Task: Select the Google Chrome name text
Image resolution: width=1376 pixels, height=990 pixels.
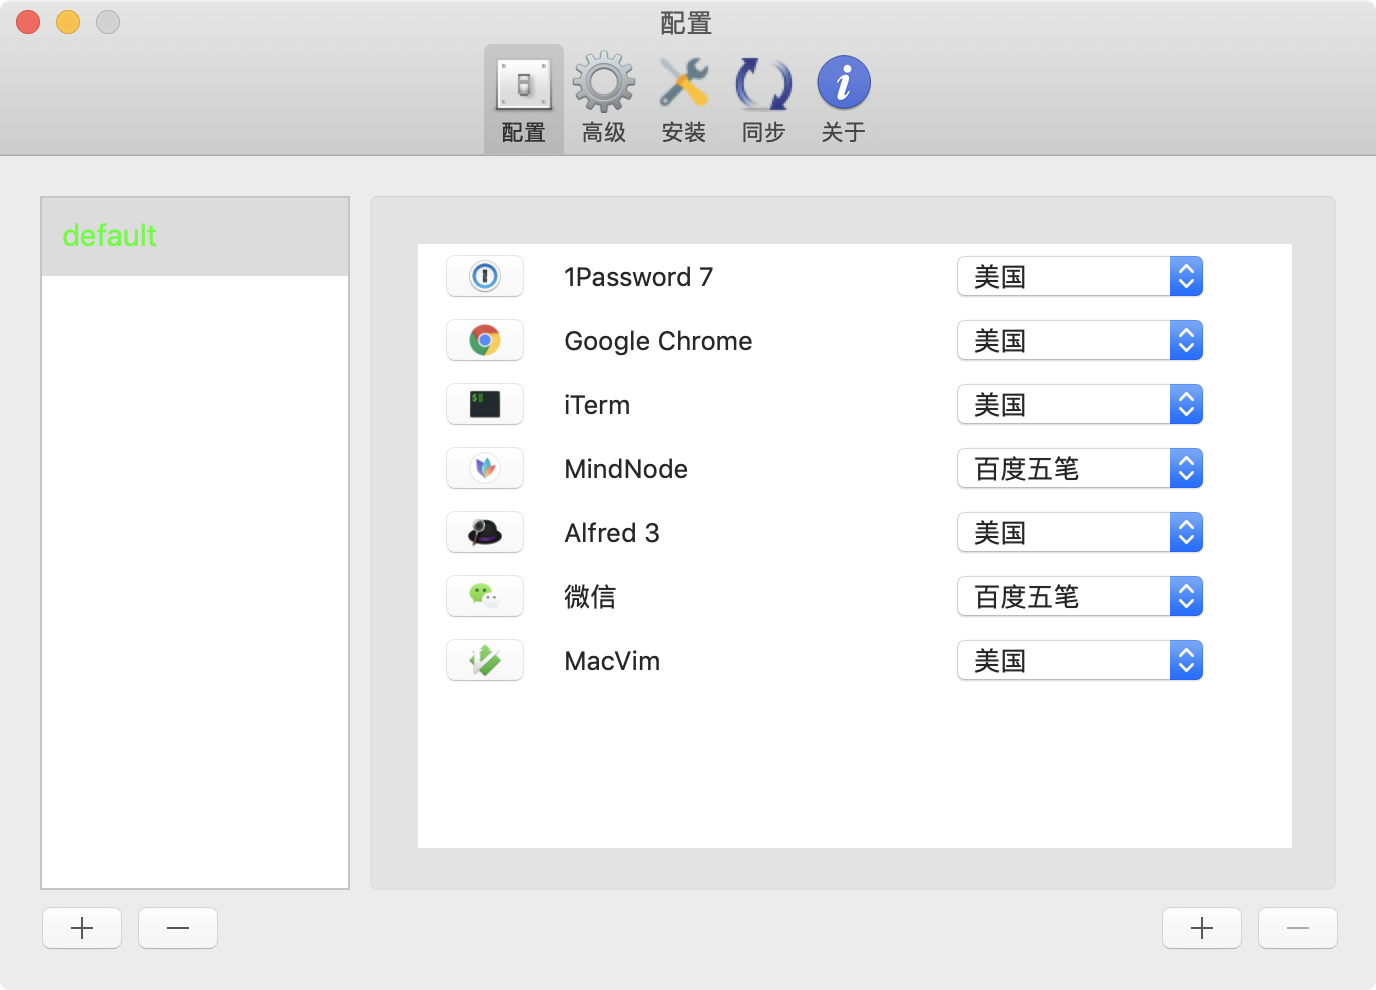Action: (658, 341)
